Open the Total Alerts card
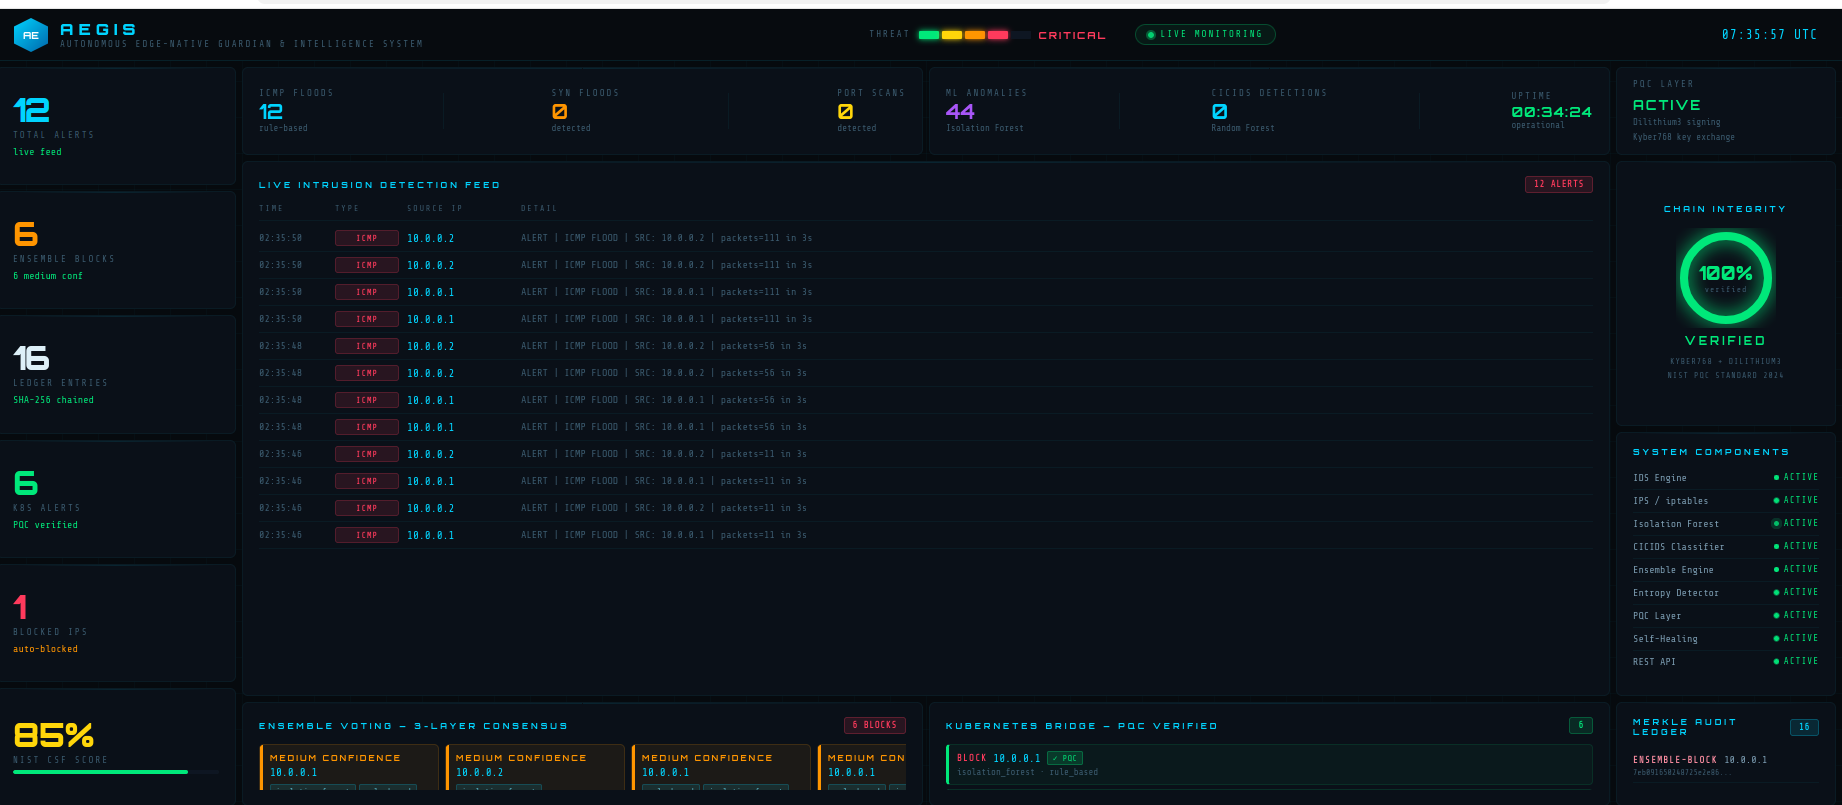This screenshot has width=1842, height=805. [117, 126]
